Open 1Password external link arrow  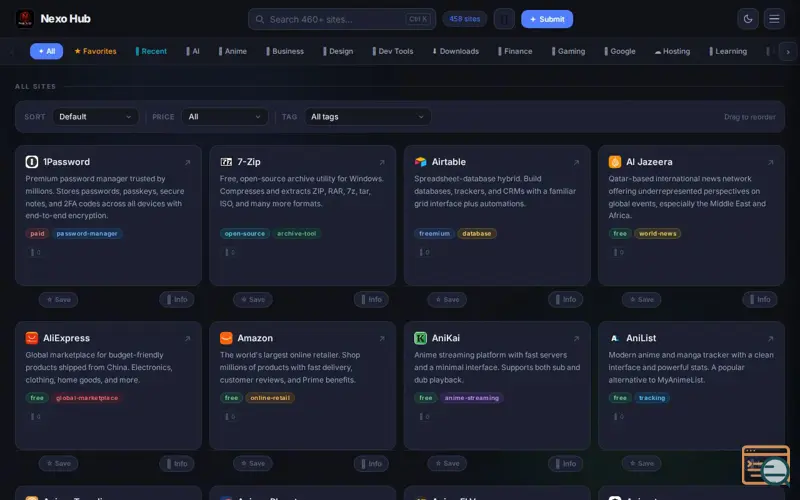187,162
